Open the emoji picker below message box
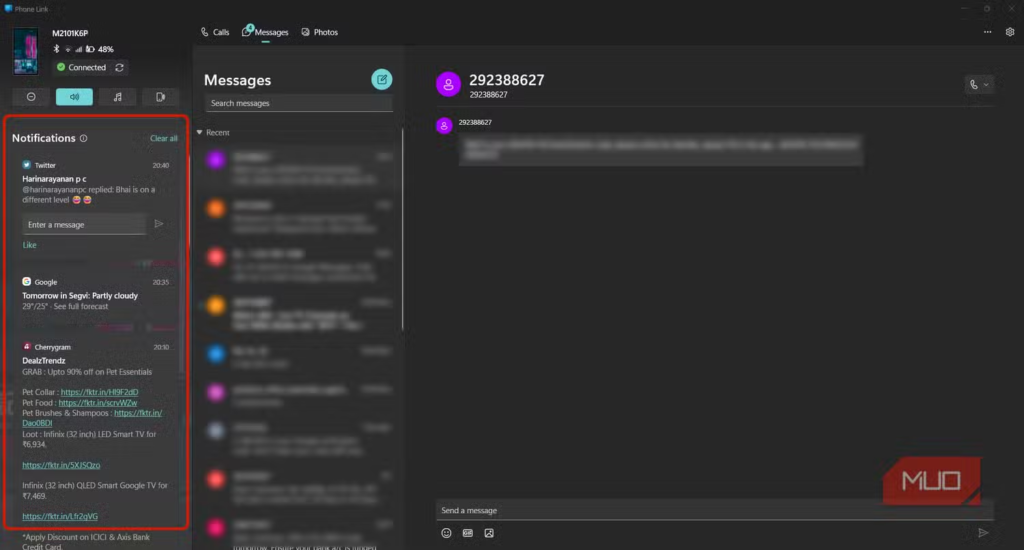 pyautogui.click(x=446, y=533)
